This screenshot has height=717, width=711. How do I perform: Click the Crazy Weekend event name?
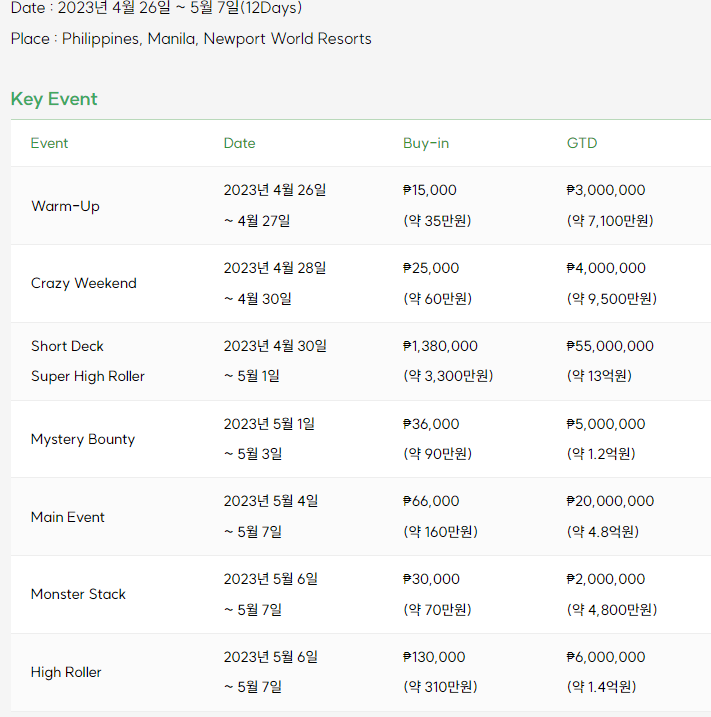coord(84,283)
